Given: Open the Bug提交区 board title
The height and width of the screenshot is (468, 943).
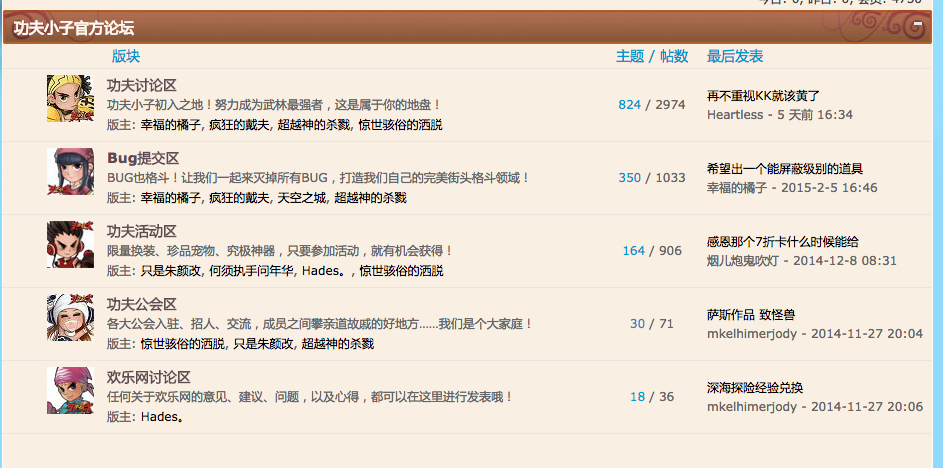Looking at the screenshot, I should pyautogui.click(x=142, y=158).
